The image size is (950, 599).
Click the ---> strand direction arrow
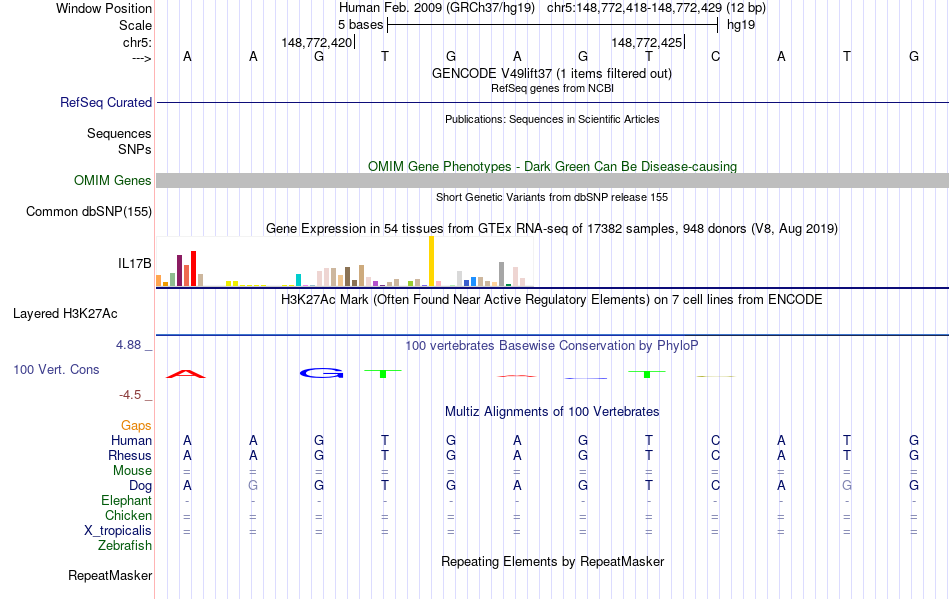tap(141, 58)
